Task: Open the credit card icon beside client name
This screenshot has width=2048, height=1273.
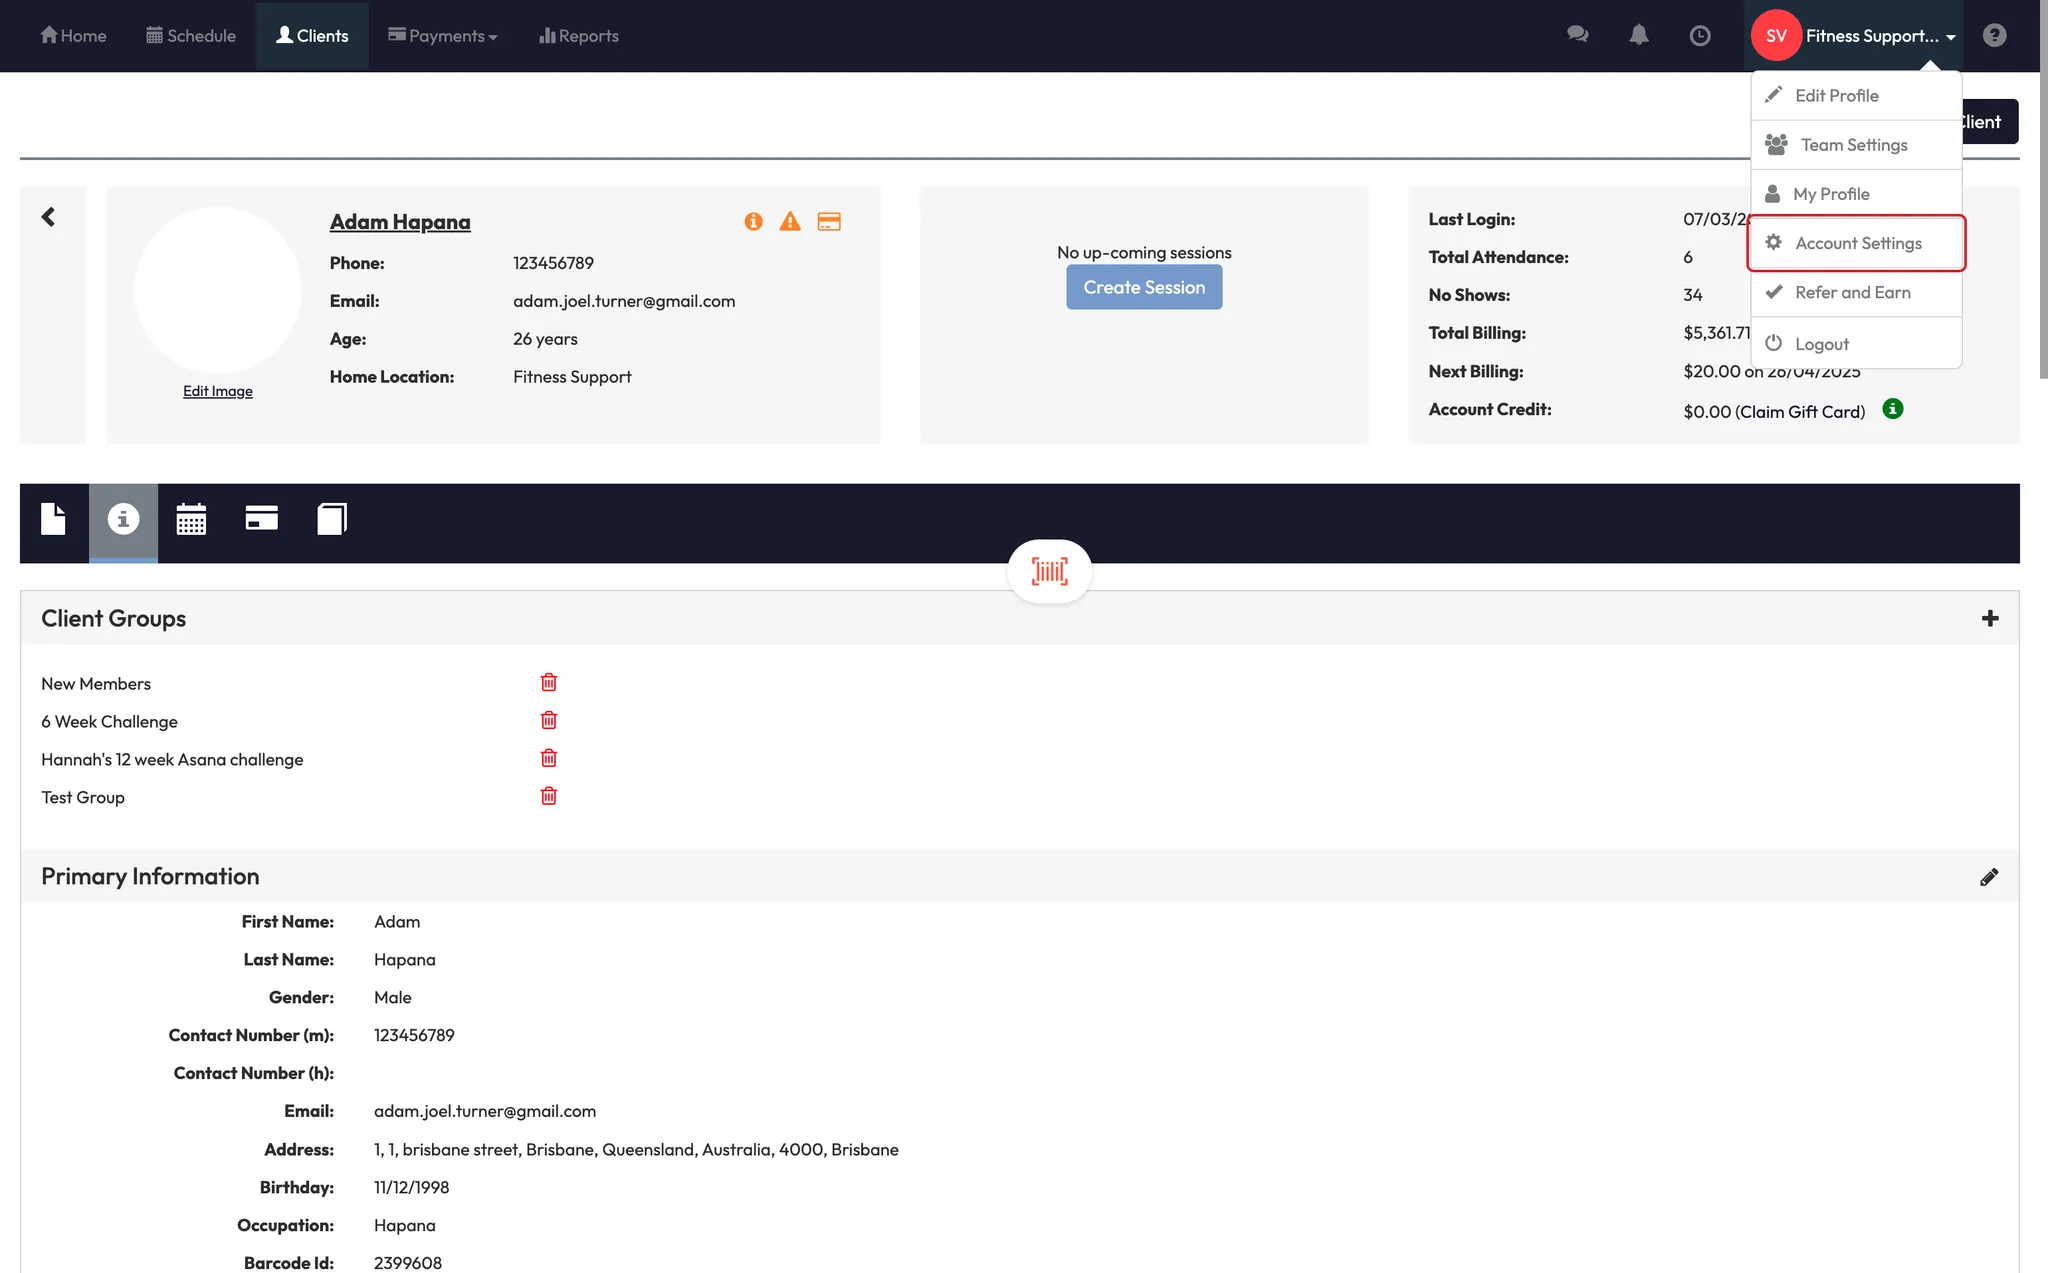Action: coord(829,221)
